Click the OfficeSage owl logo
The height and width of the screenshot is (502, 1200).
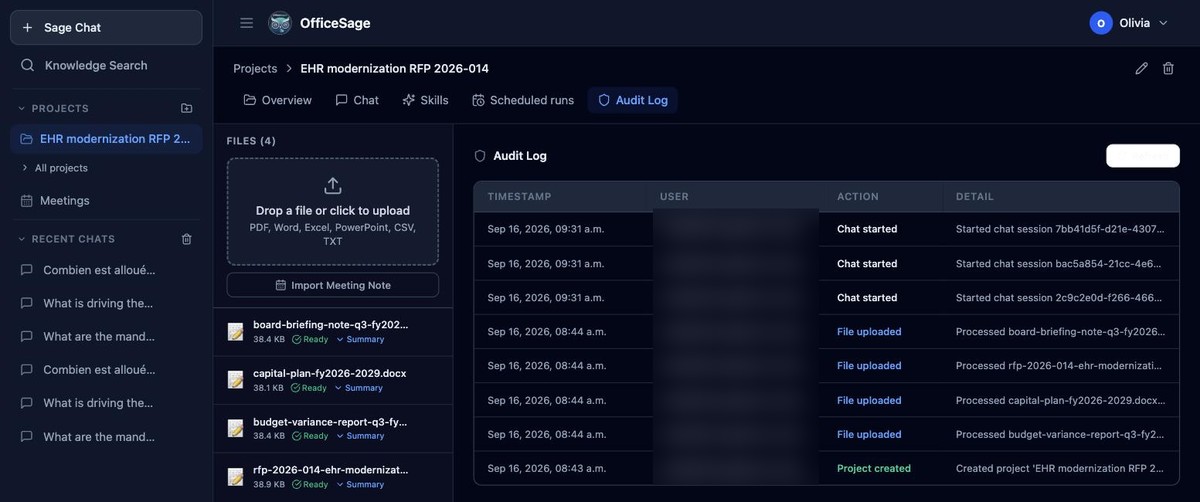pos(280,23)
